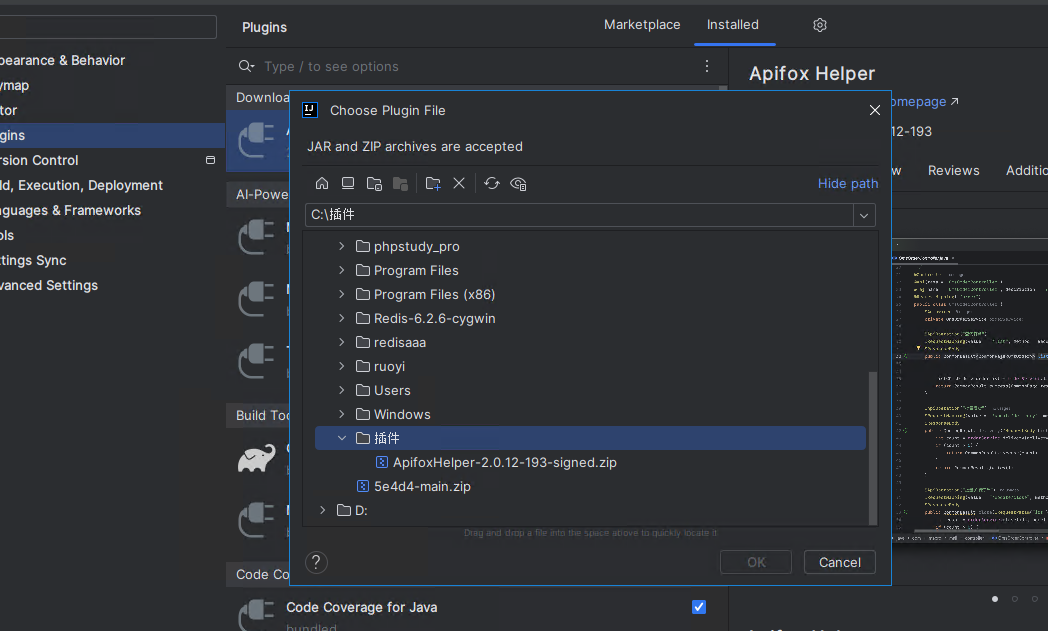Open the path history dropdown
Viewport: 1048px width, 631px height.
tap(864, 215)
